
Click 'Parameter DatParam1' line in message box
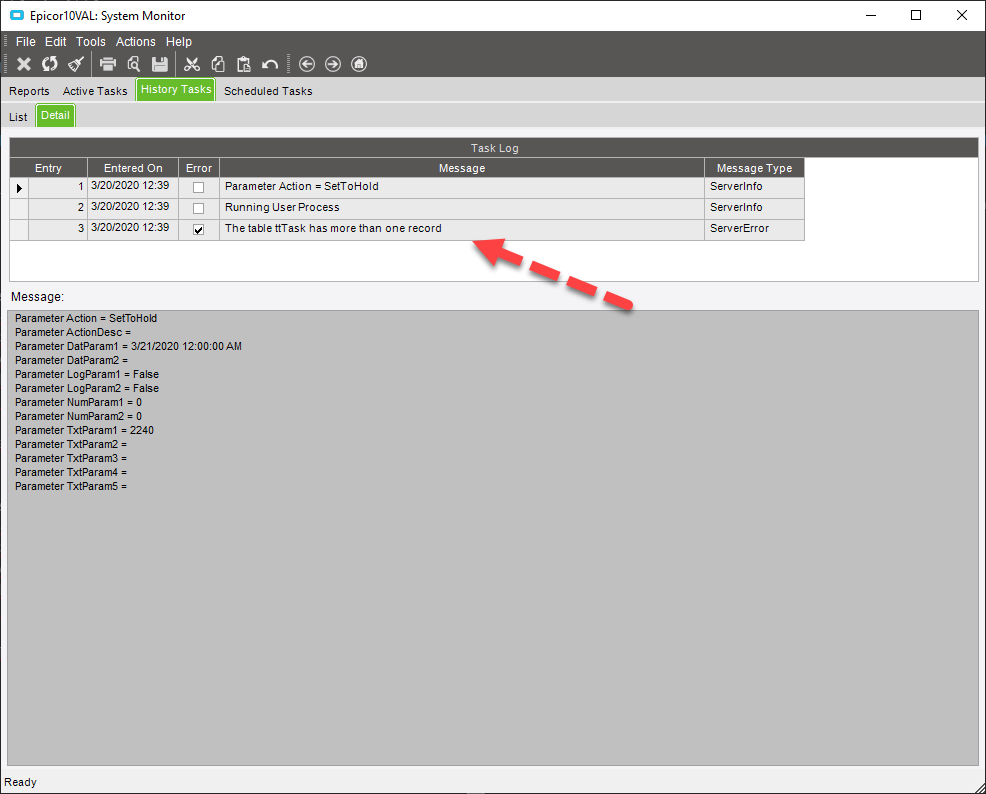(128, 346)
